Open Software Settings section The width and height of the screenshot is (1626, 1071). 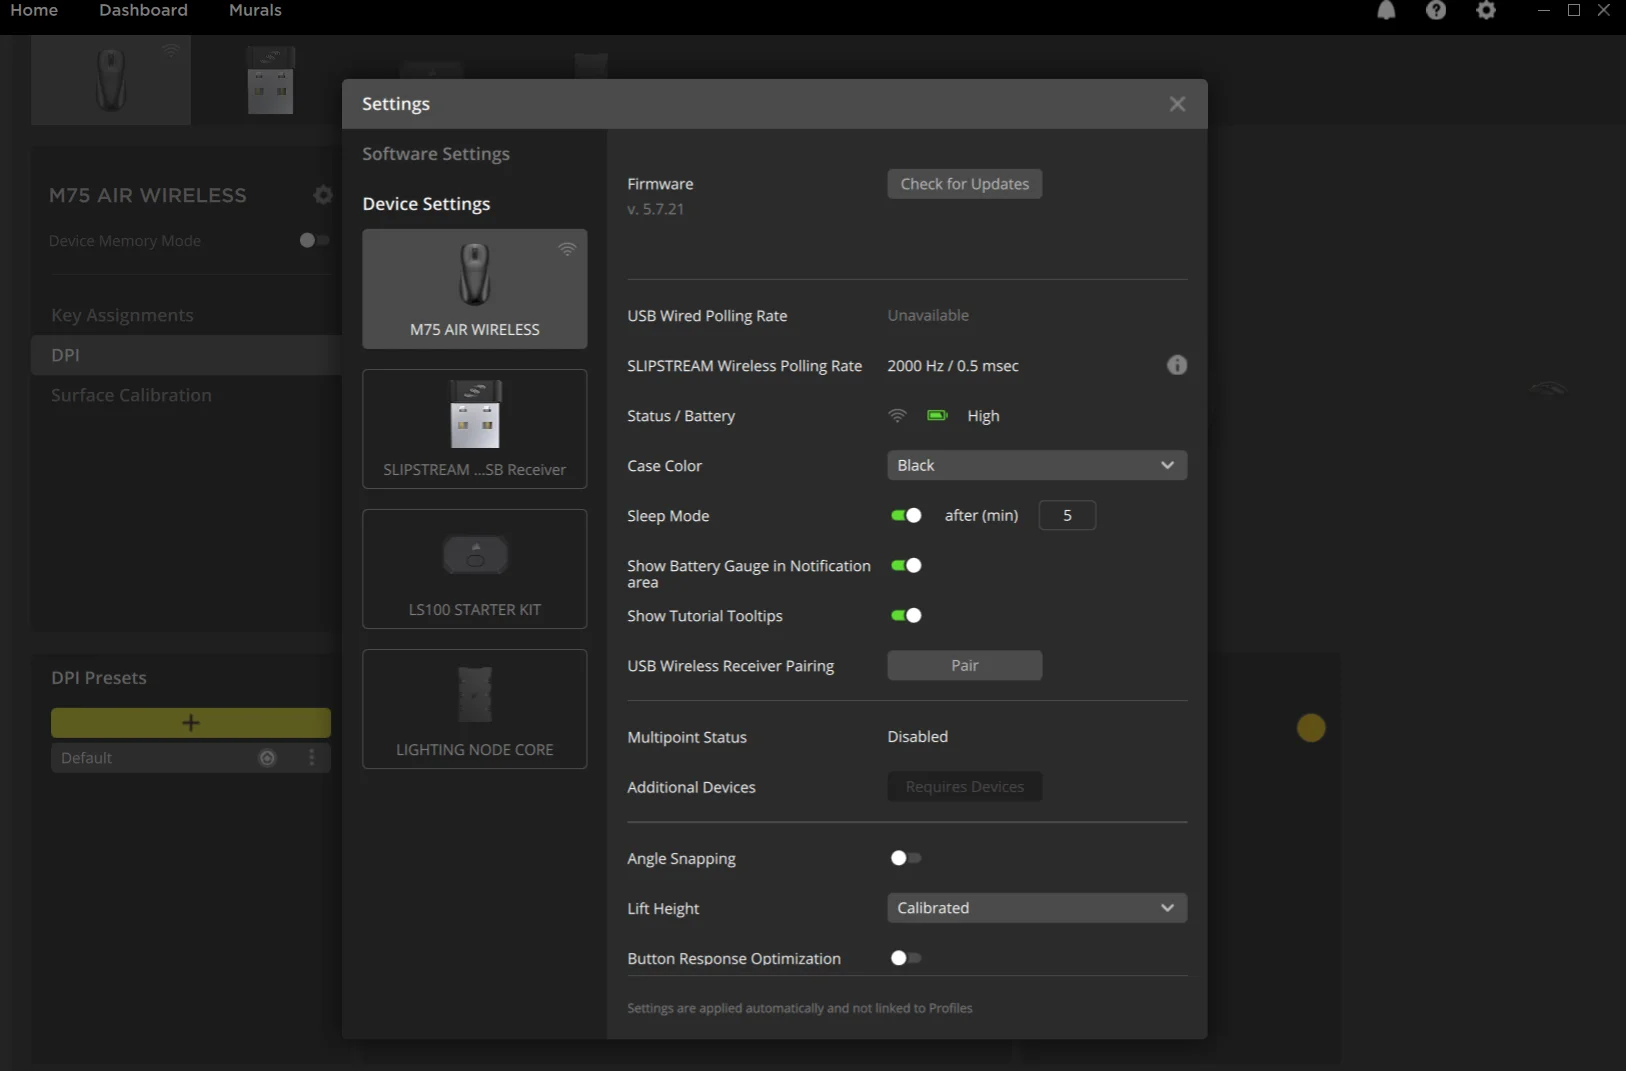(436, 154)
